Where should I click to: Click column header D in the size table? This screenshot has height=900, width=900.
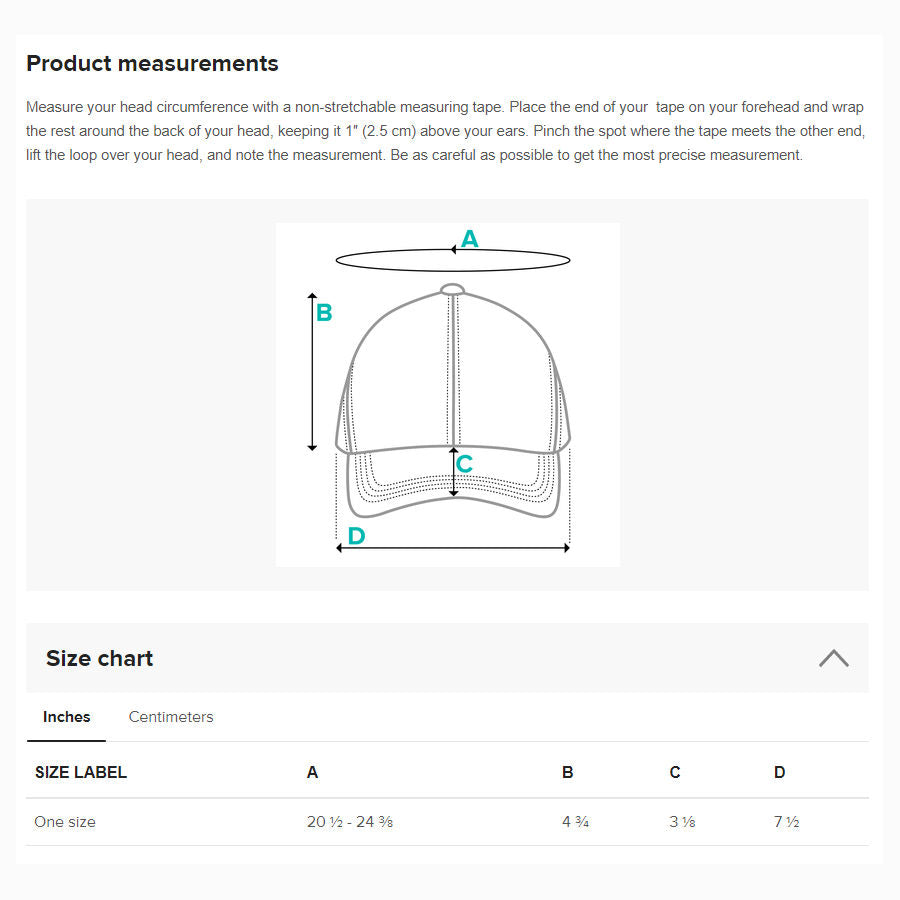click(x=780, y=772)
